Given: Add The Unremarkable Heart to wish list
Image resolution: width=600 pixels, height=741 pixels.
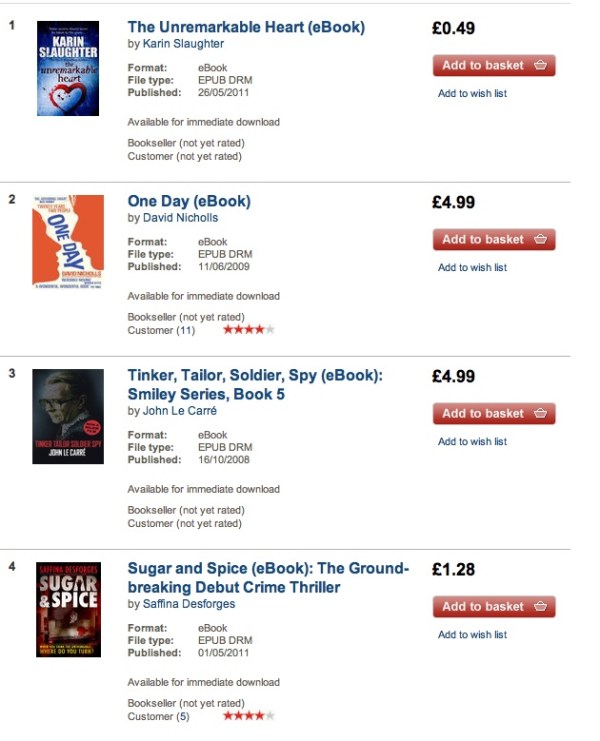Looking at the screenshot, I should point(472,94).
